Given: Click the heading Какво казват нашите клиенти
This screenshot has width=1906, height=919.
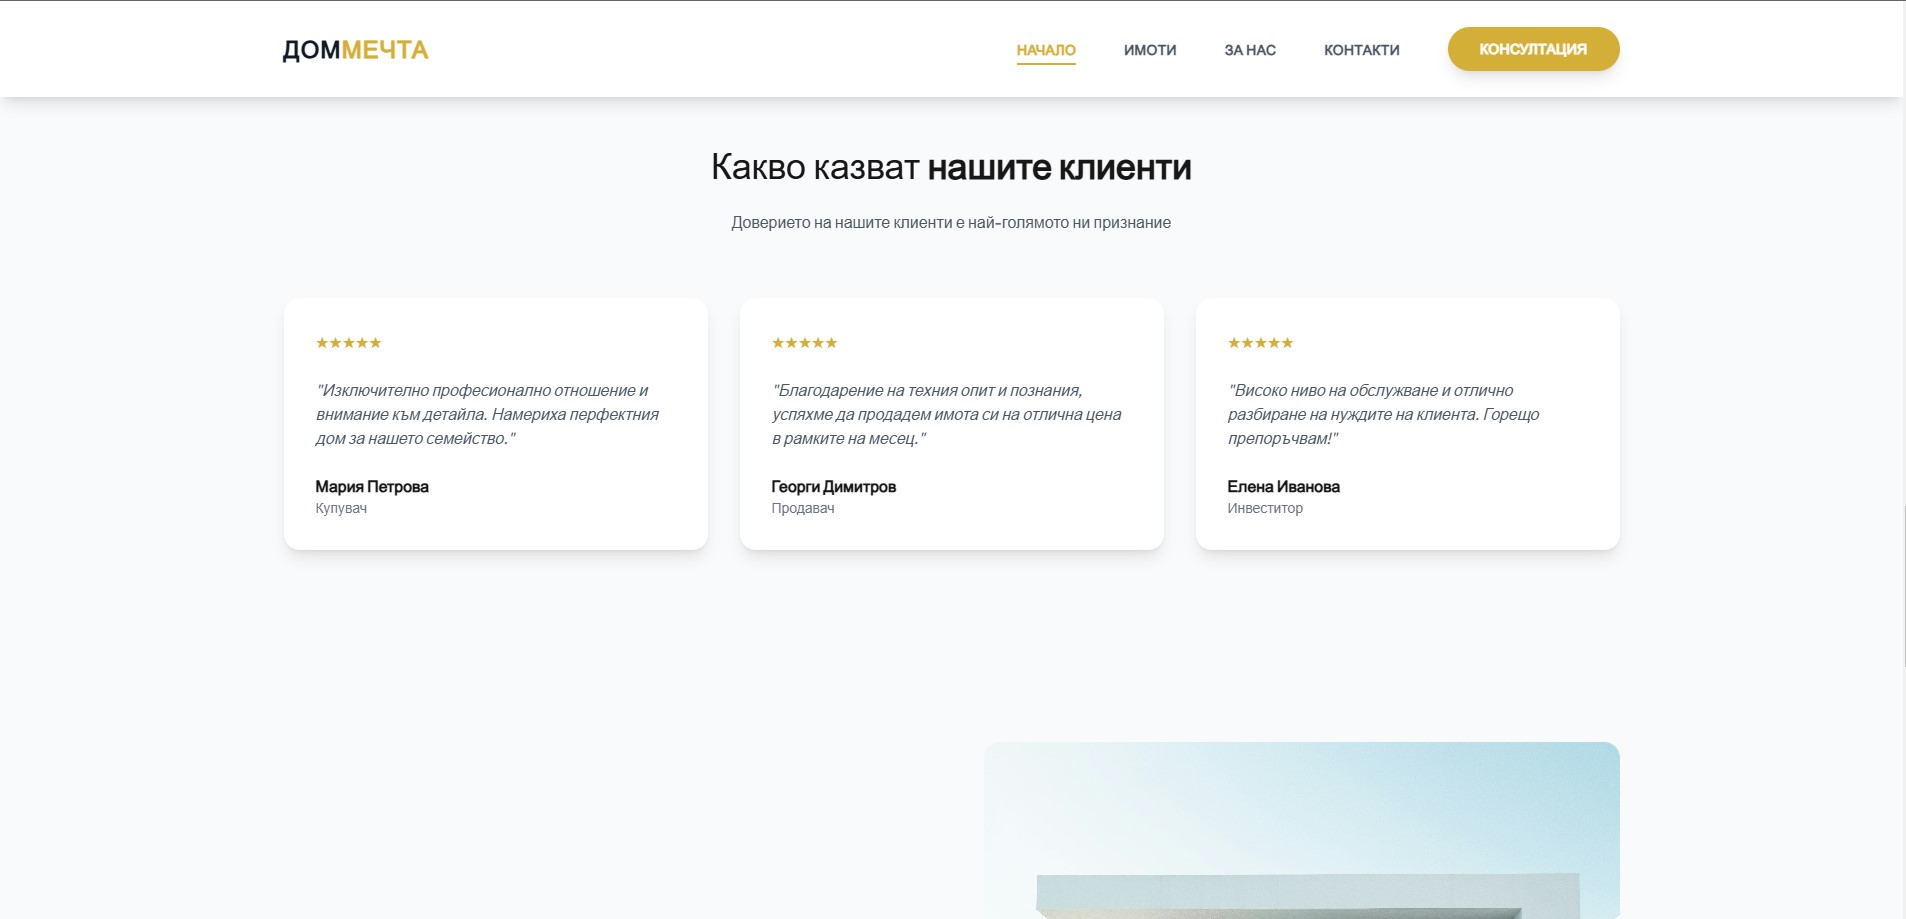Looking at the screenshot, I should tap(951, 167).
